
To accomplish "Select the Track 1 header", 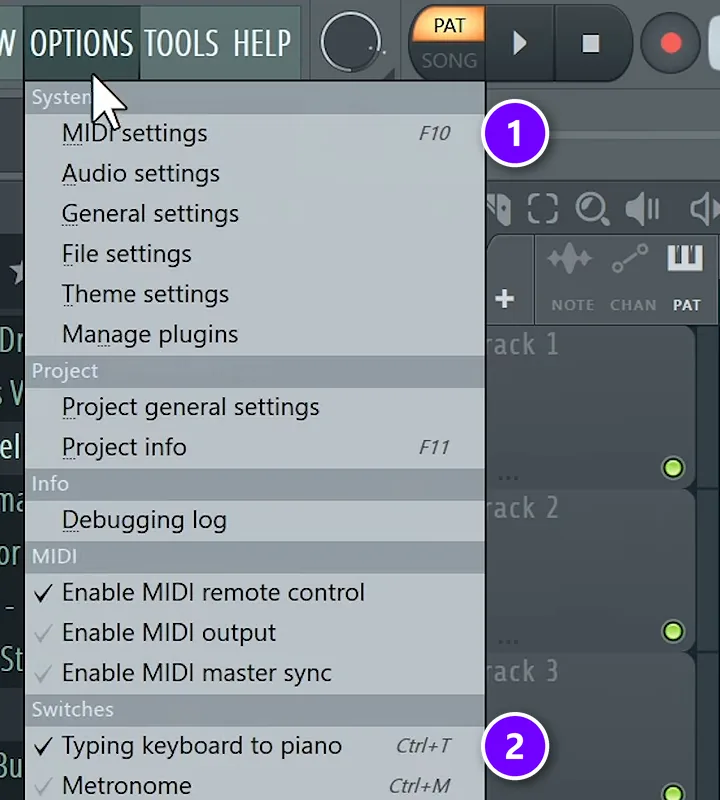I will [590, 407].
